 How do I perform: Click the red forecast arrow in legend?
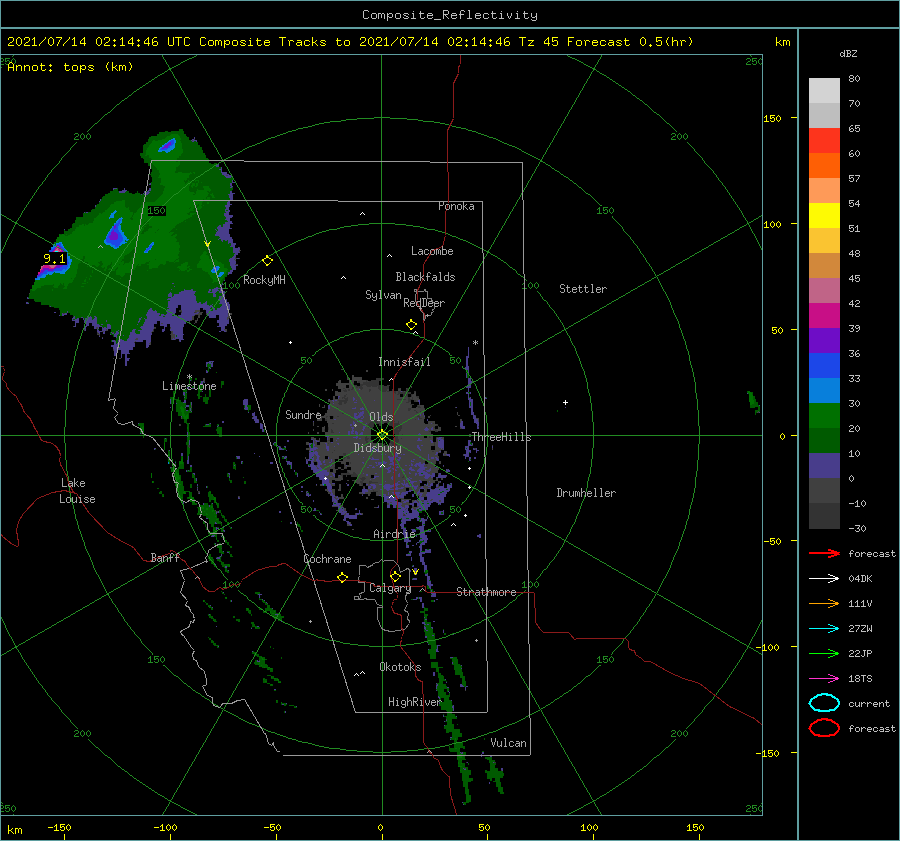824,553
